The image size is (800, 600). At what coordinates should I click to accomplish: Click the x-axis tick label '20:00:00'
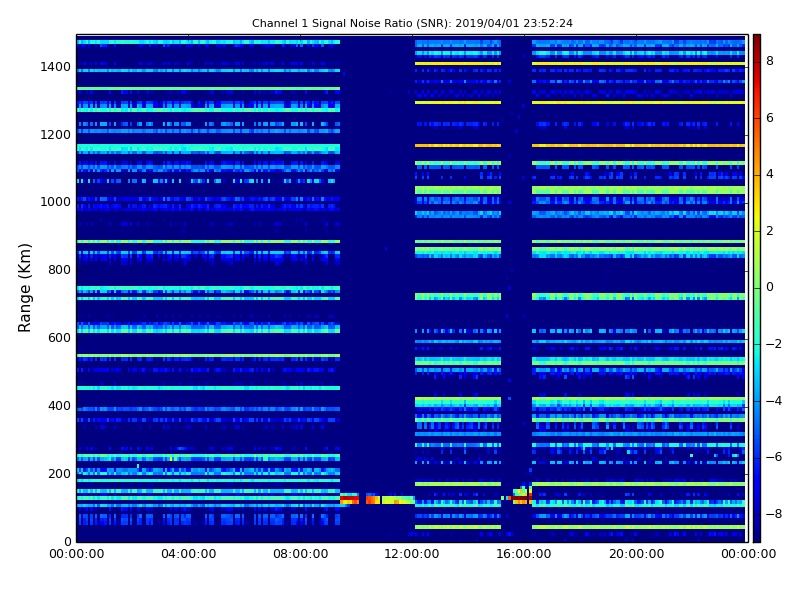(636, 554)
